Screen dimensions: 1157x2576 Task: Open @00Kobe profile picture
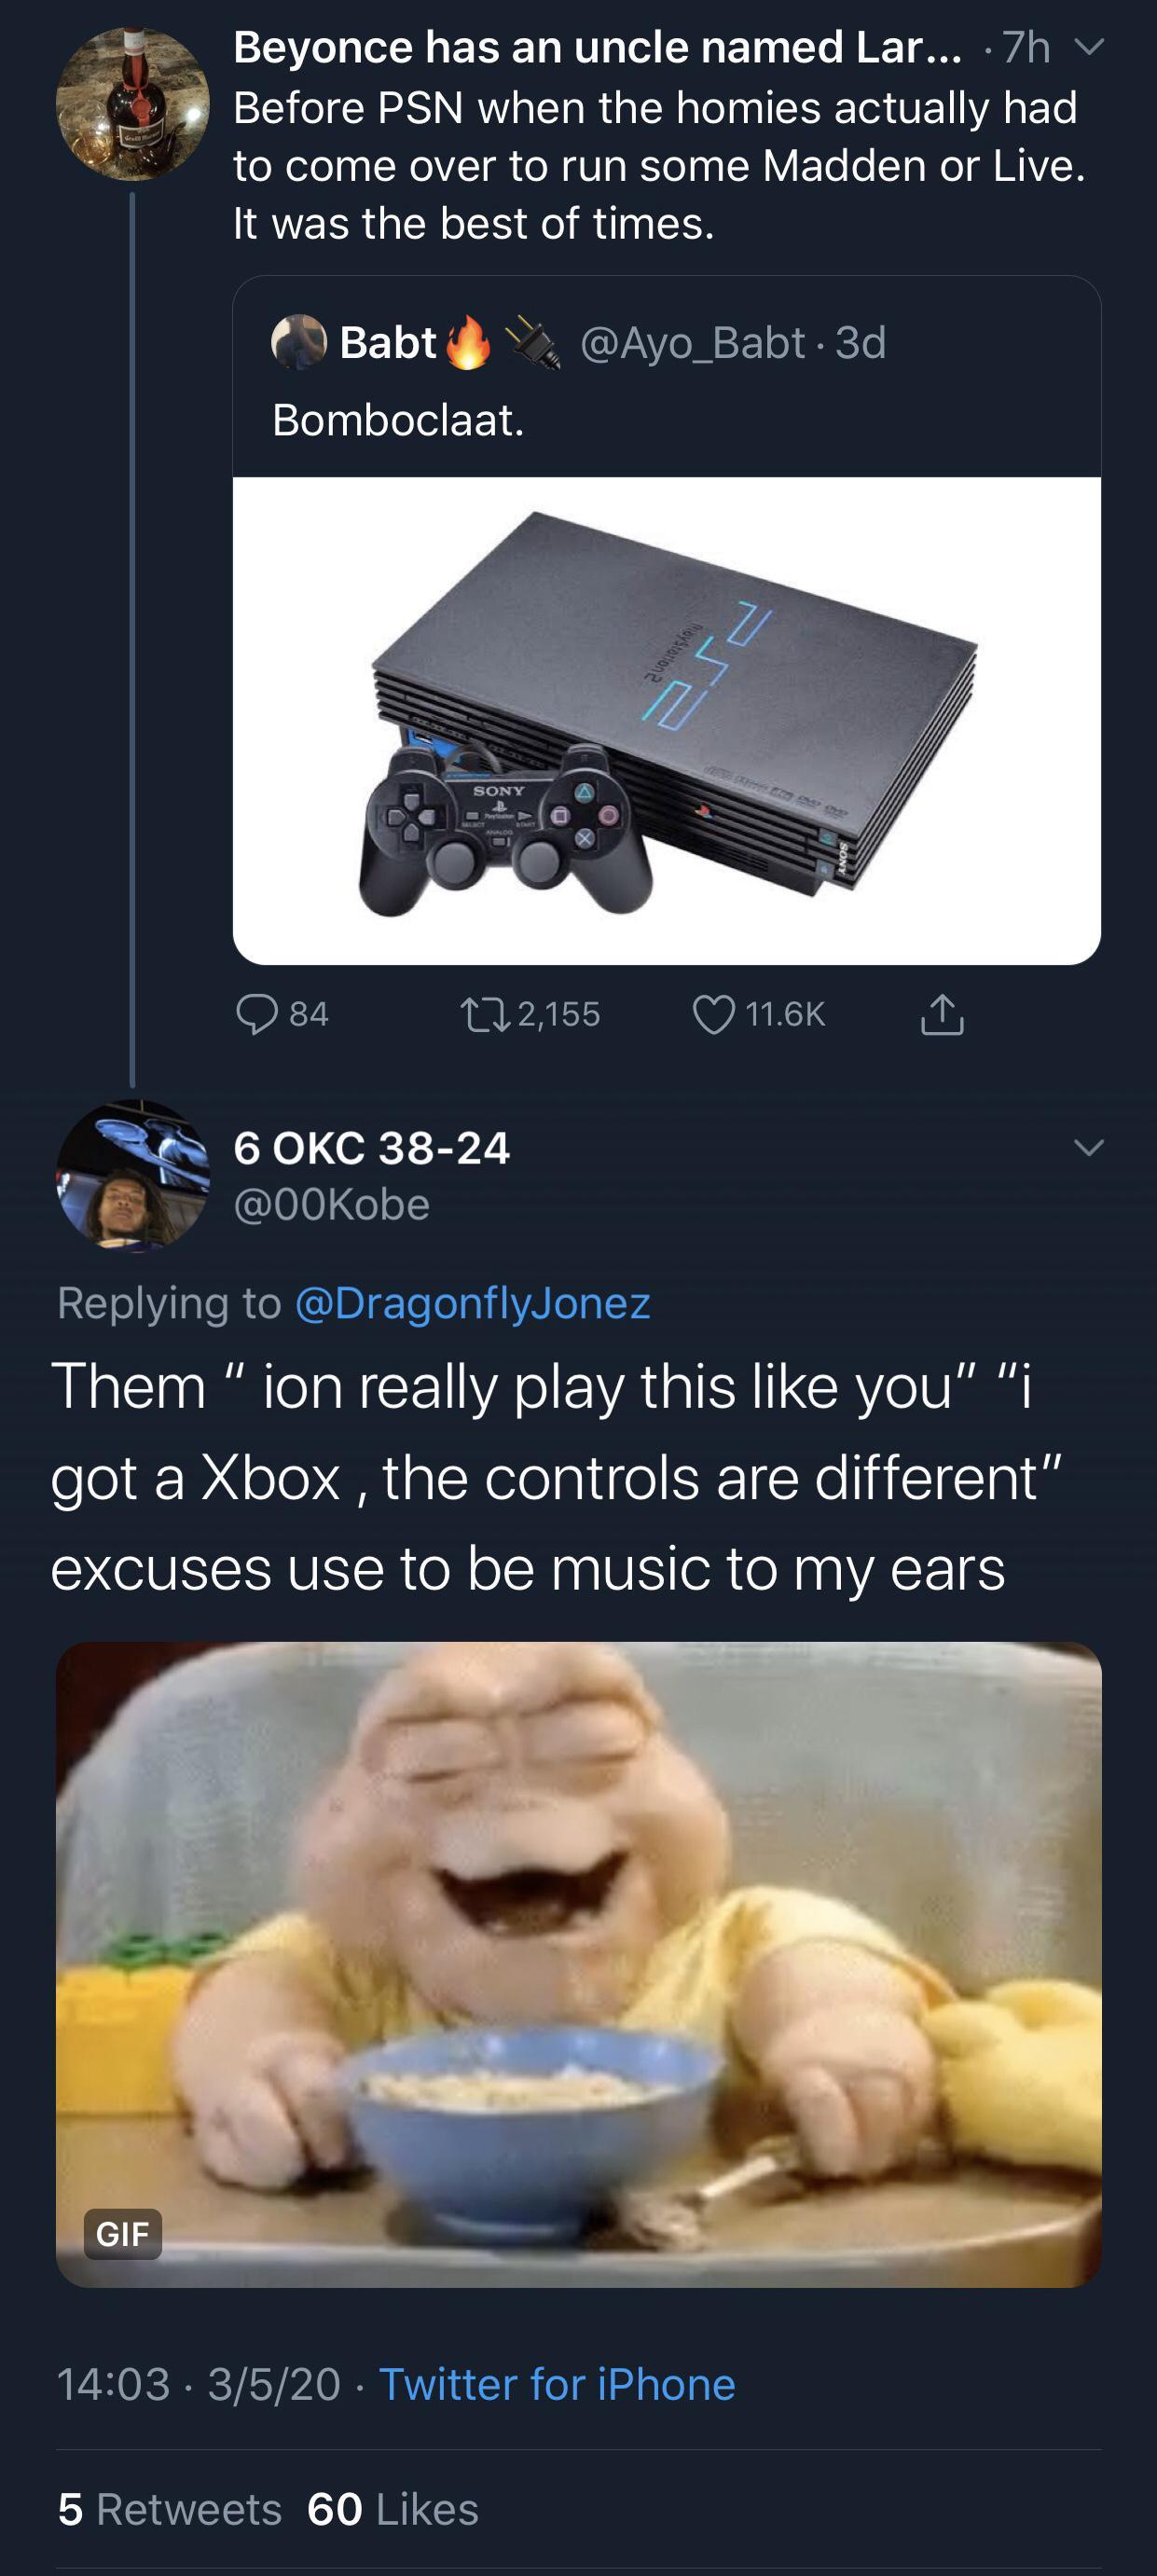(132, 1176)
